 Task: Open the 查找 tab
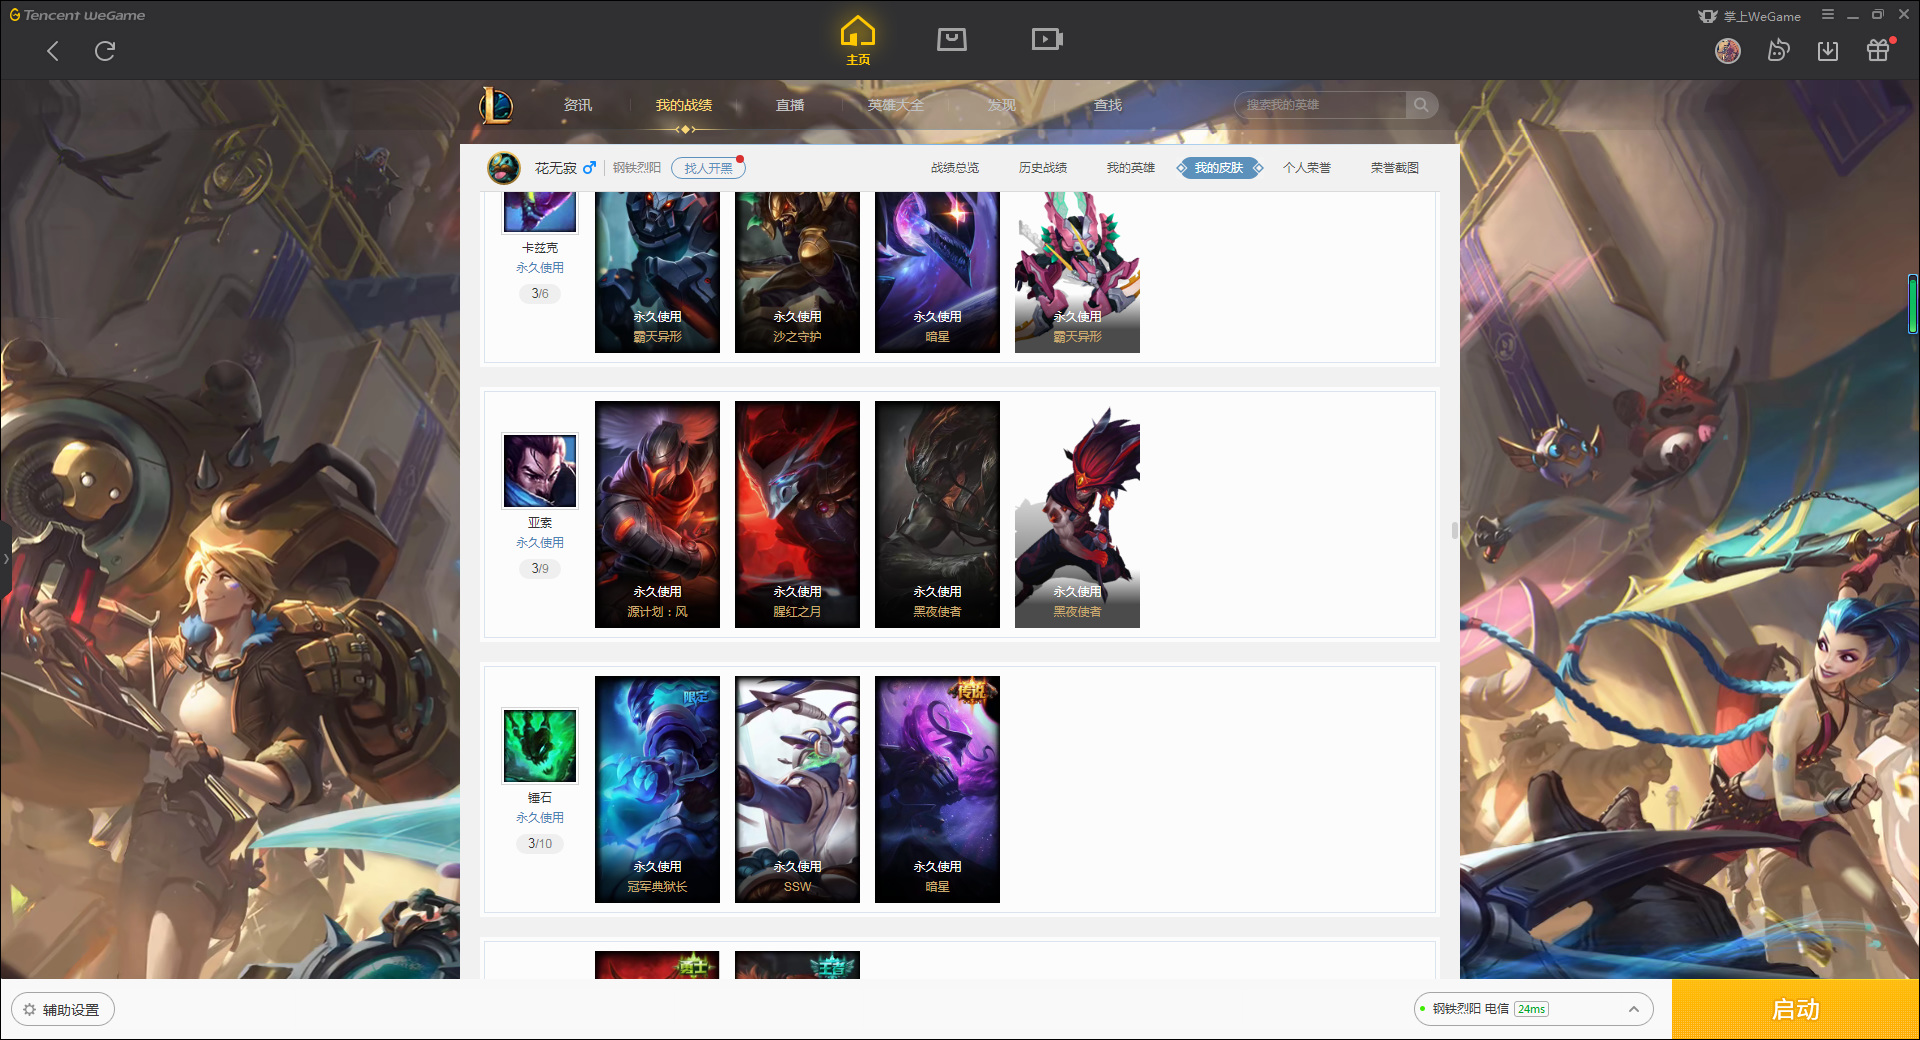coord(1108,105)
